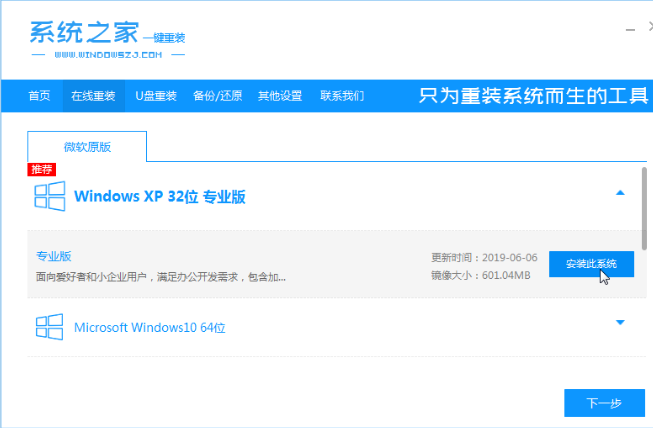Image resolution: width=653 pixels, height=428 pixels.
Task: Click 联系我们 in the navigation bar
Action: pos(342,96)
